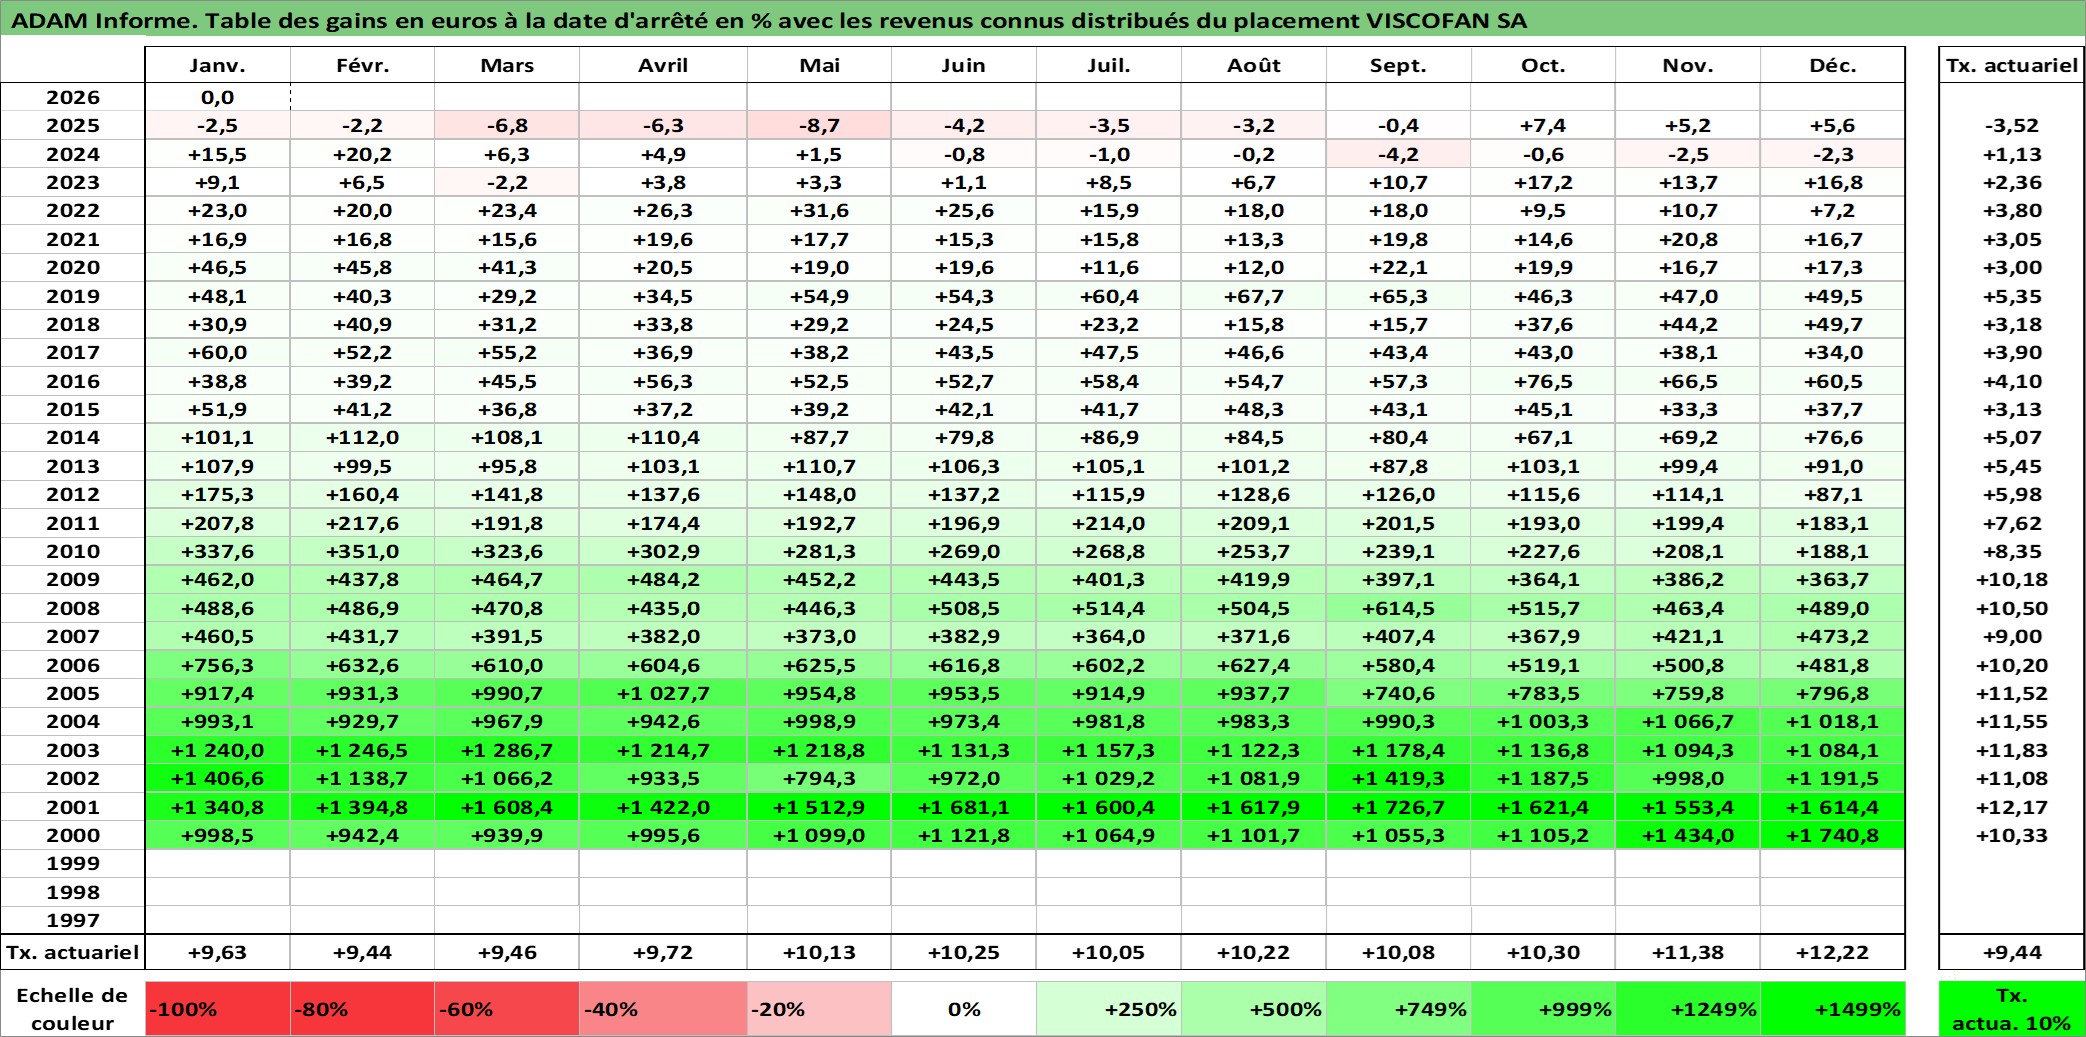This screenshot has width=2086, height=1037.
Task: Select the January actuarial rate +9,63
Action: [218, 952]
